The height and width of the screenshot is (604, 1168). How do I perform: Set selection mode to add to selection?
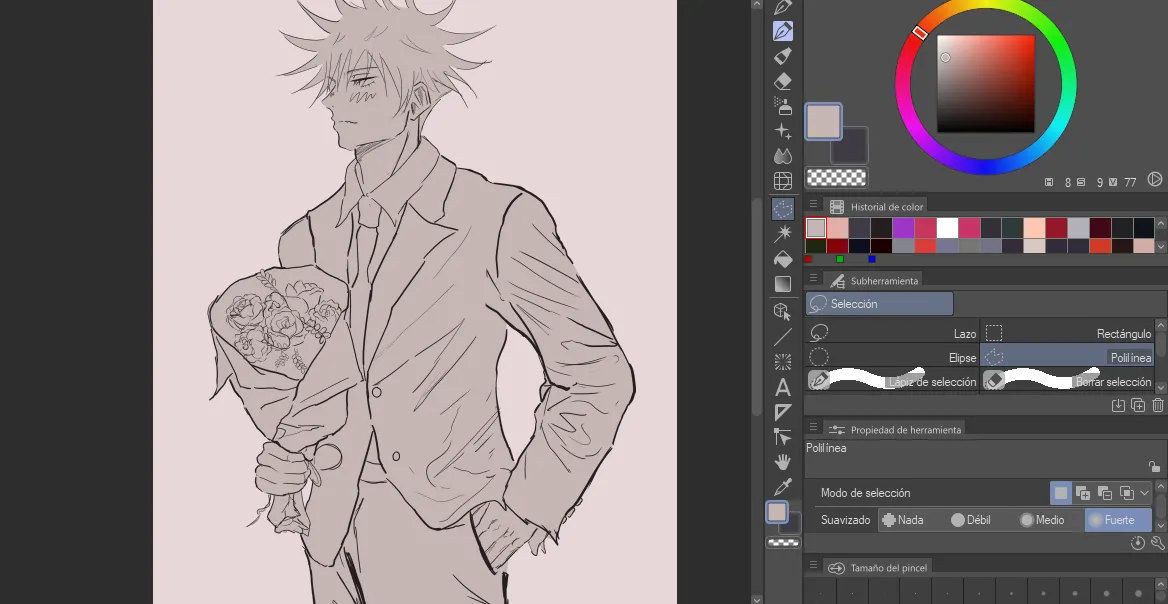click(x=1083, y=493)
